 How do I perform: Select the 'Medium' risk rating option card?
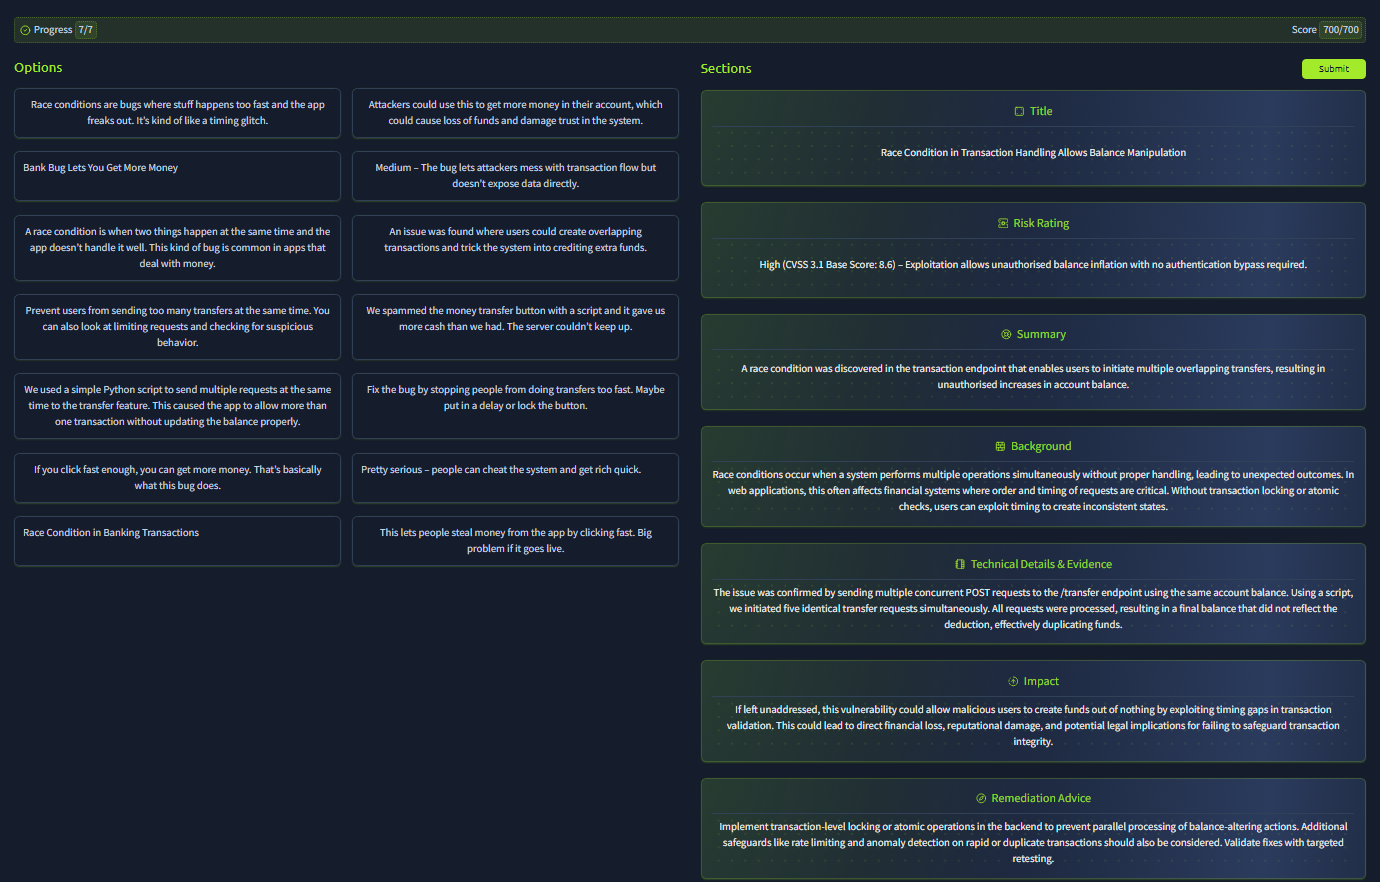pos(515,176)
